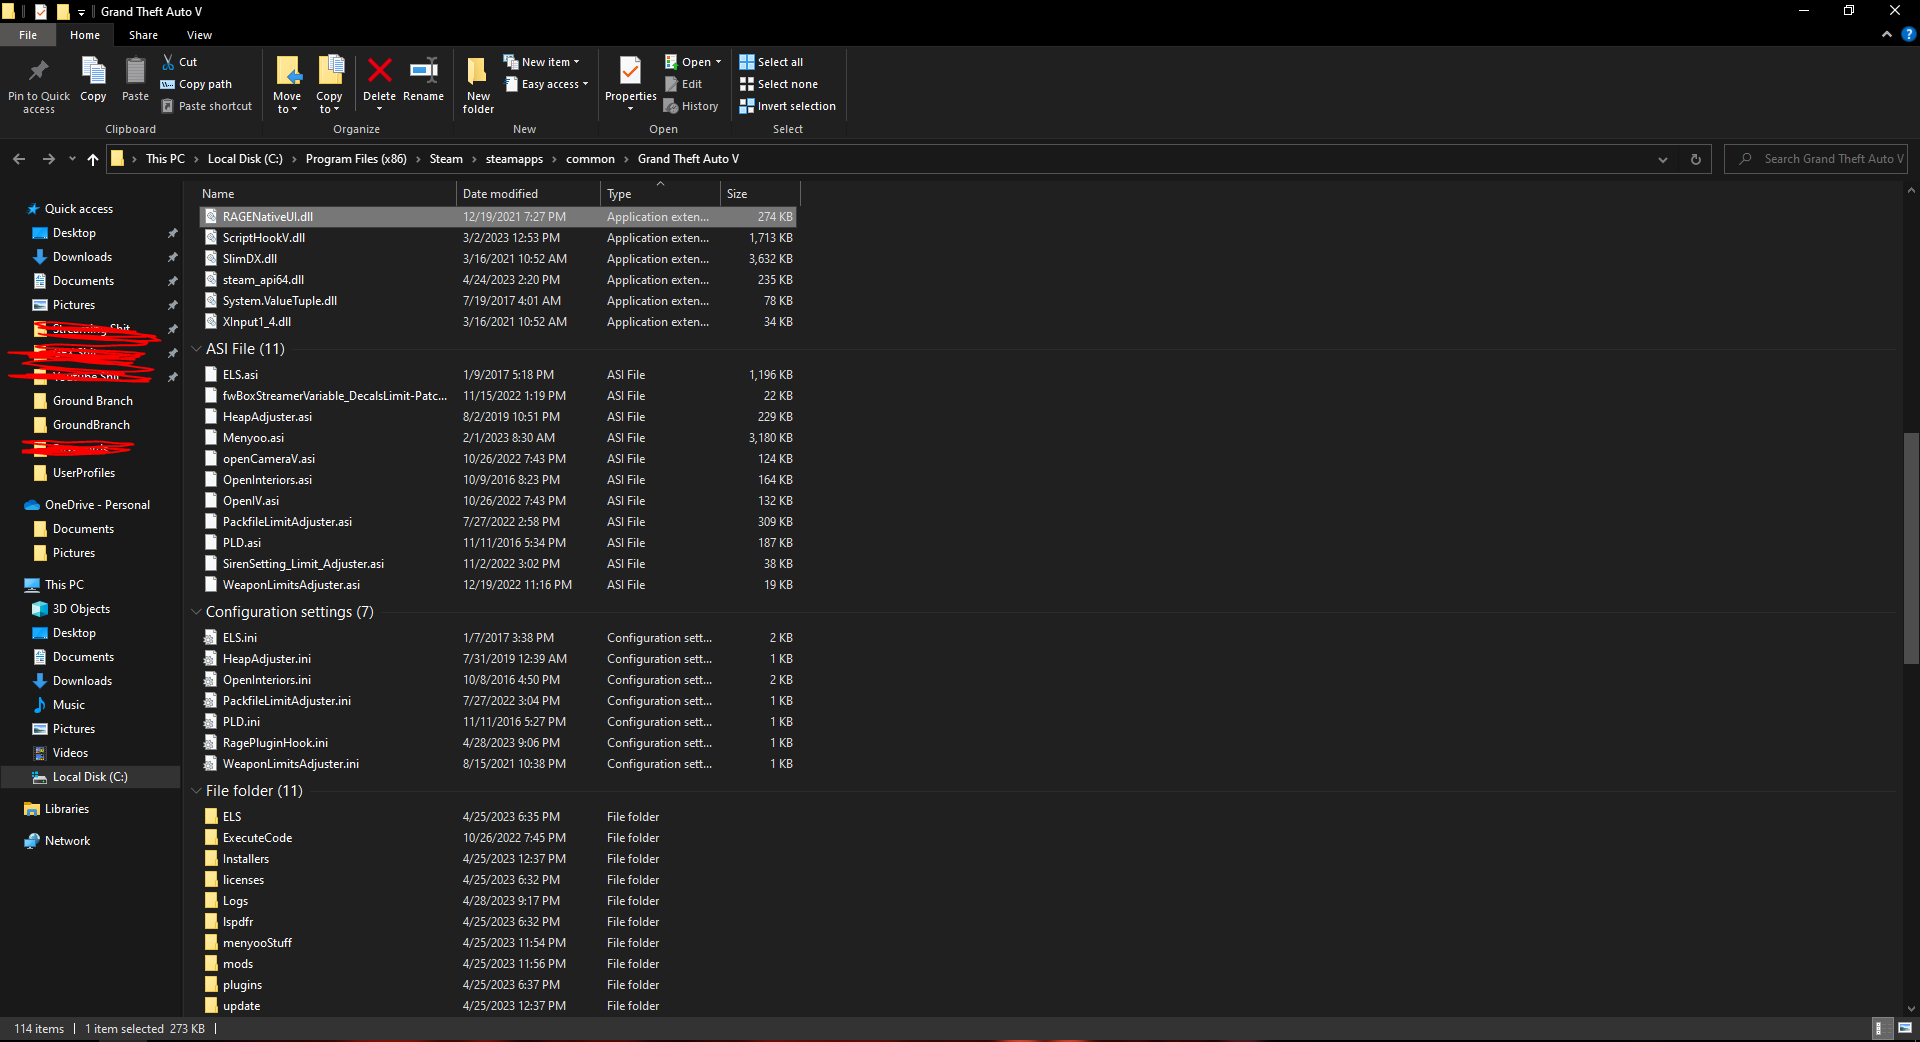This screenshot has width=1920, height=1042.
Task: Collapse the ASI File group
Action: pos(196,349)
